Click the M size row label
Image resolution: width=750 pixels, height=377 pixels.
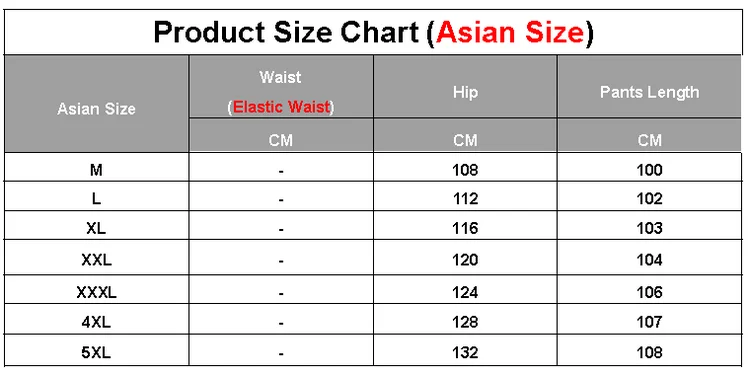click(96, 170)
